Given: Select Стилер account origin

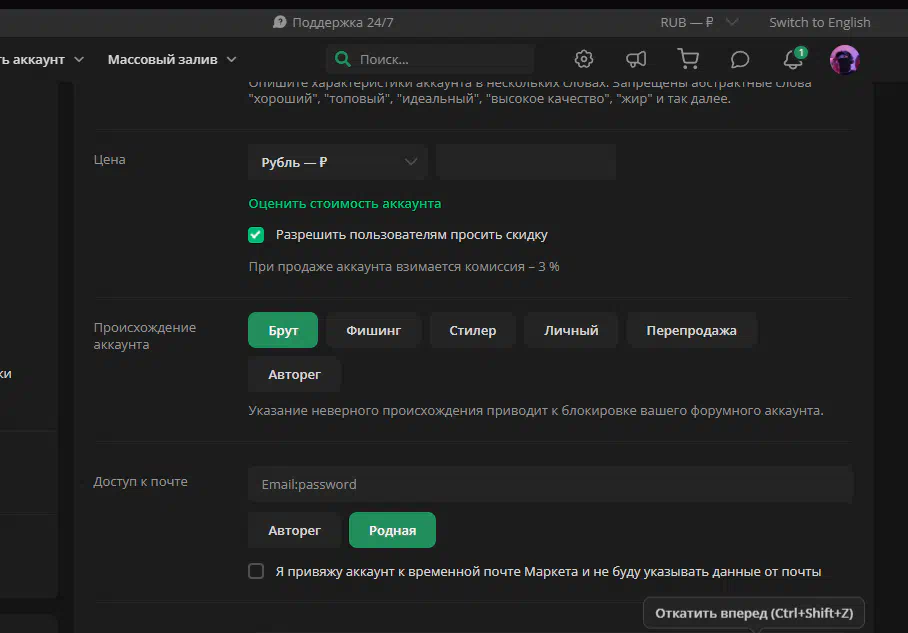Looking at the screenshot, I should point(473,330).
